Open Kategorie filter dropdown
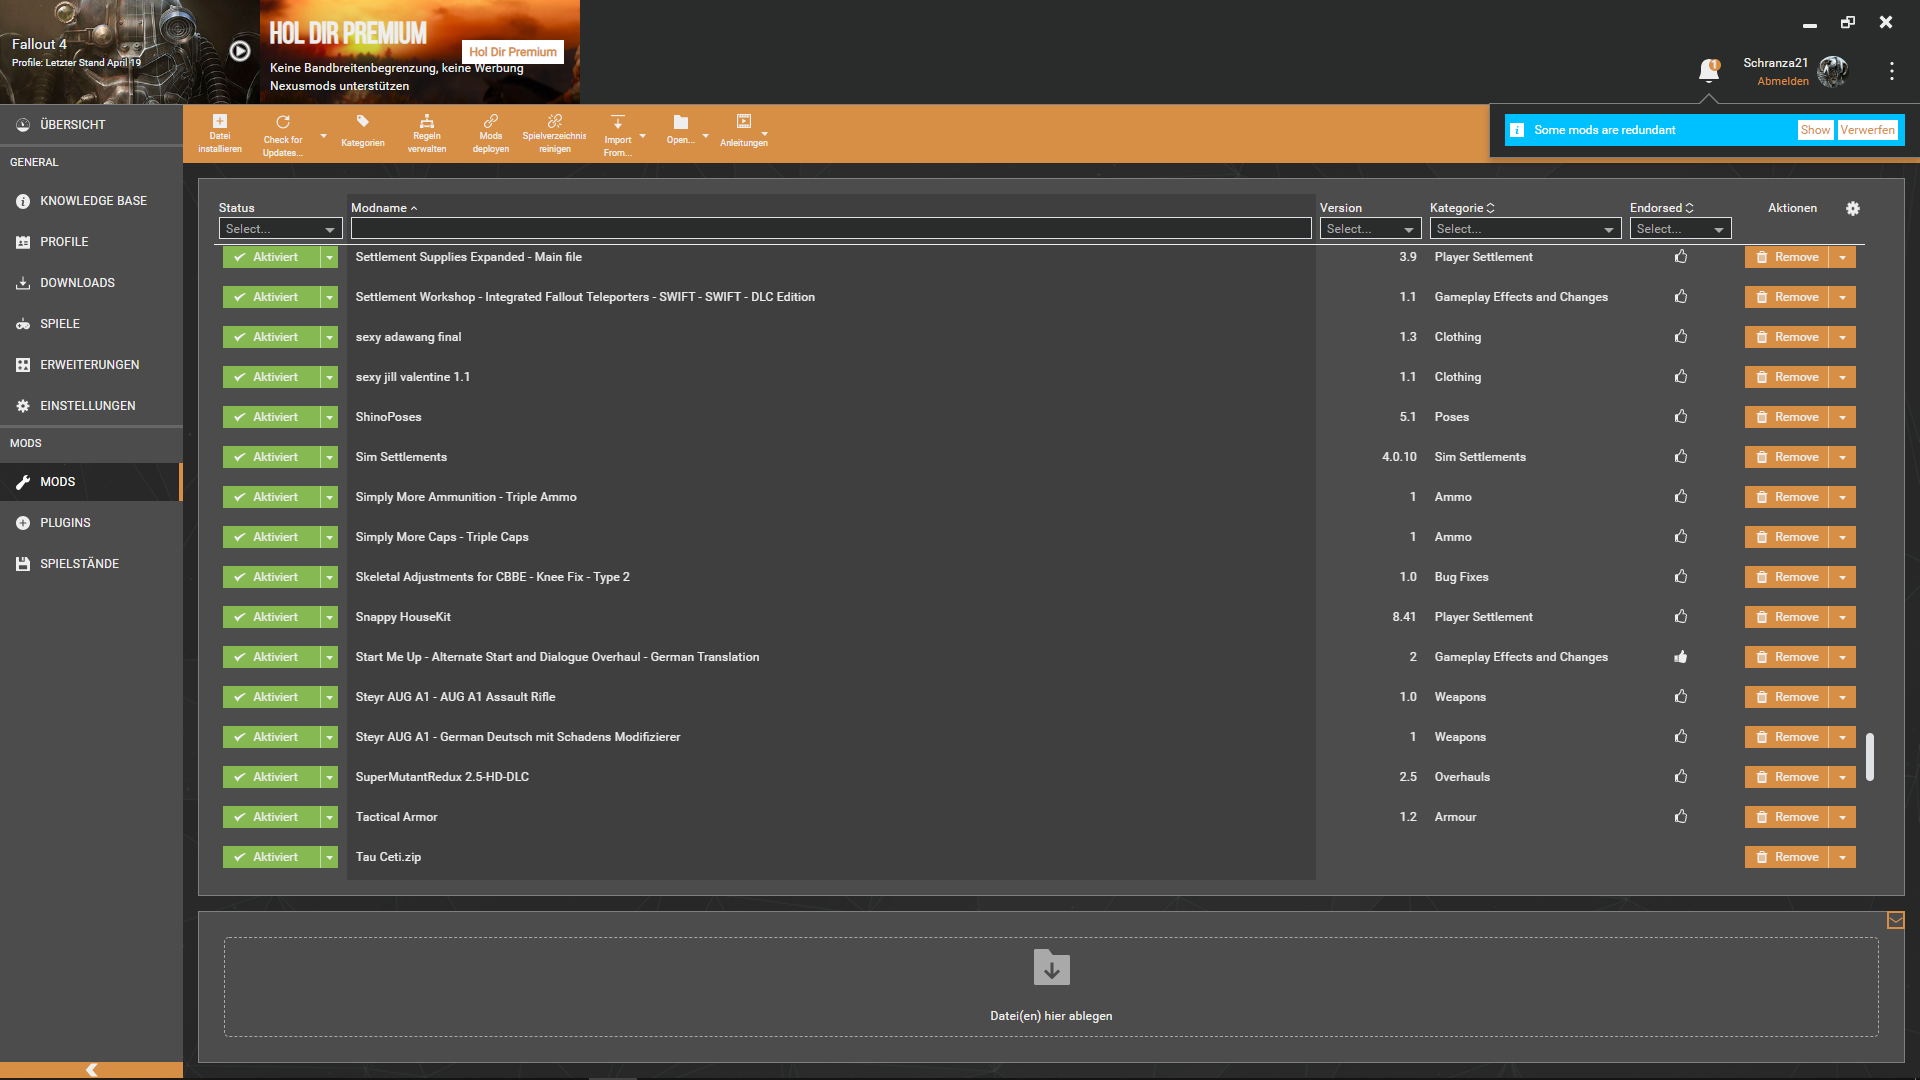The height and width of the screenshot is (1080, 1920). [1525, 229]
